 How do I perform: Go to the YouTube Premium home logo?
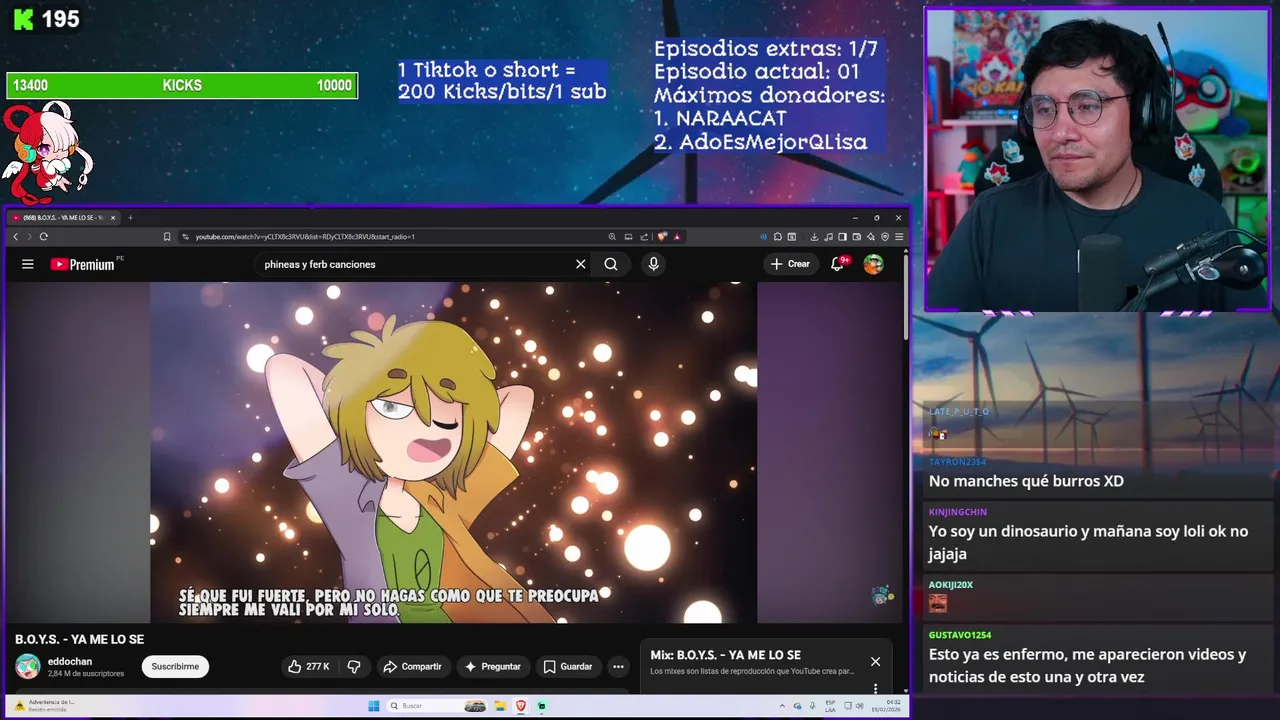coord(82,264)
